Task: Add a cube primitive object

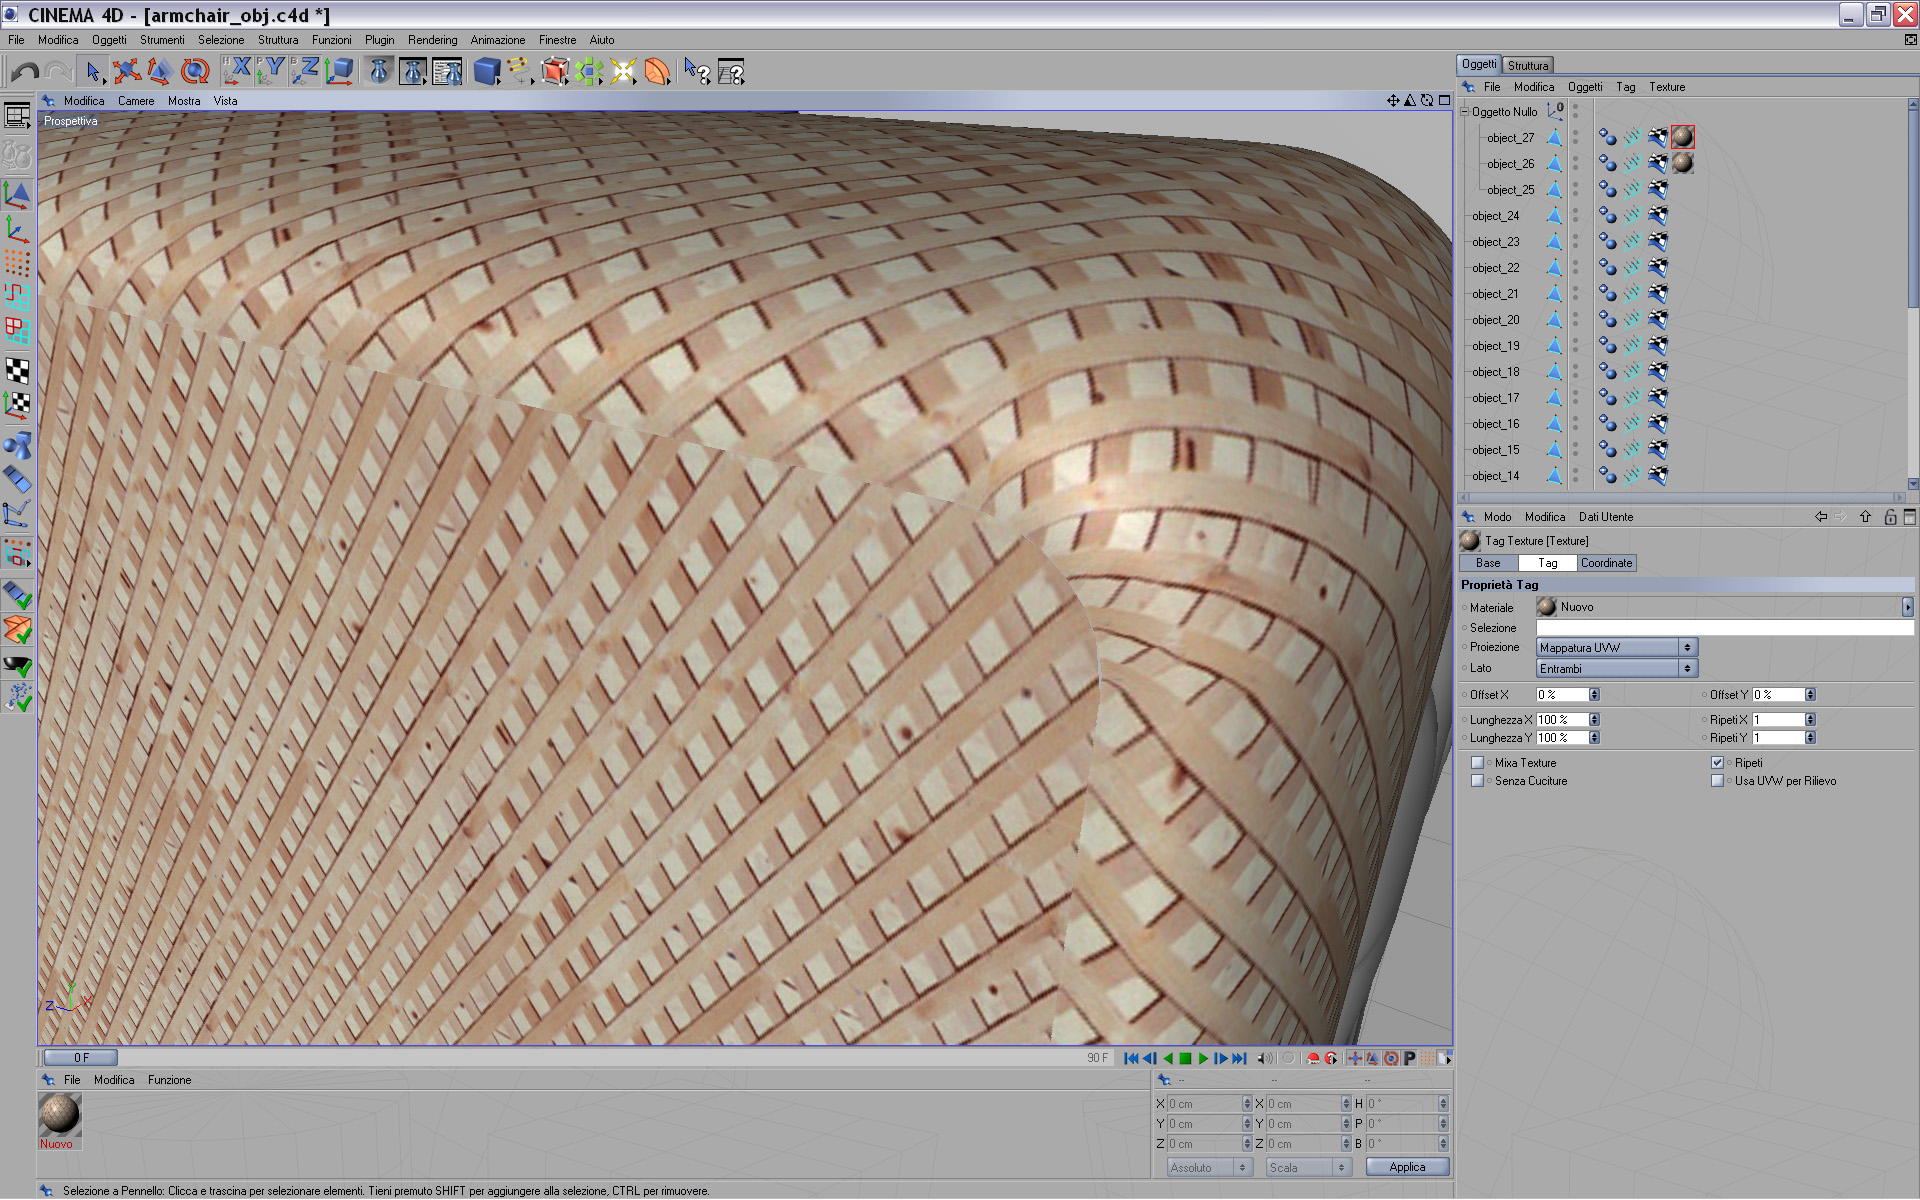Action: click(486, 72)
